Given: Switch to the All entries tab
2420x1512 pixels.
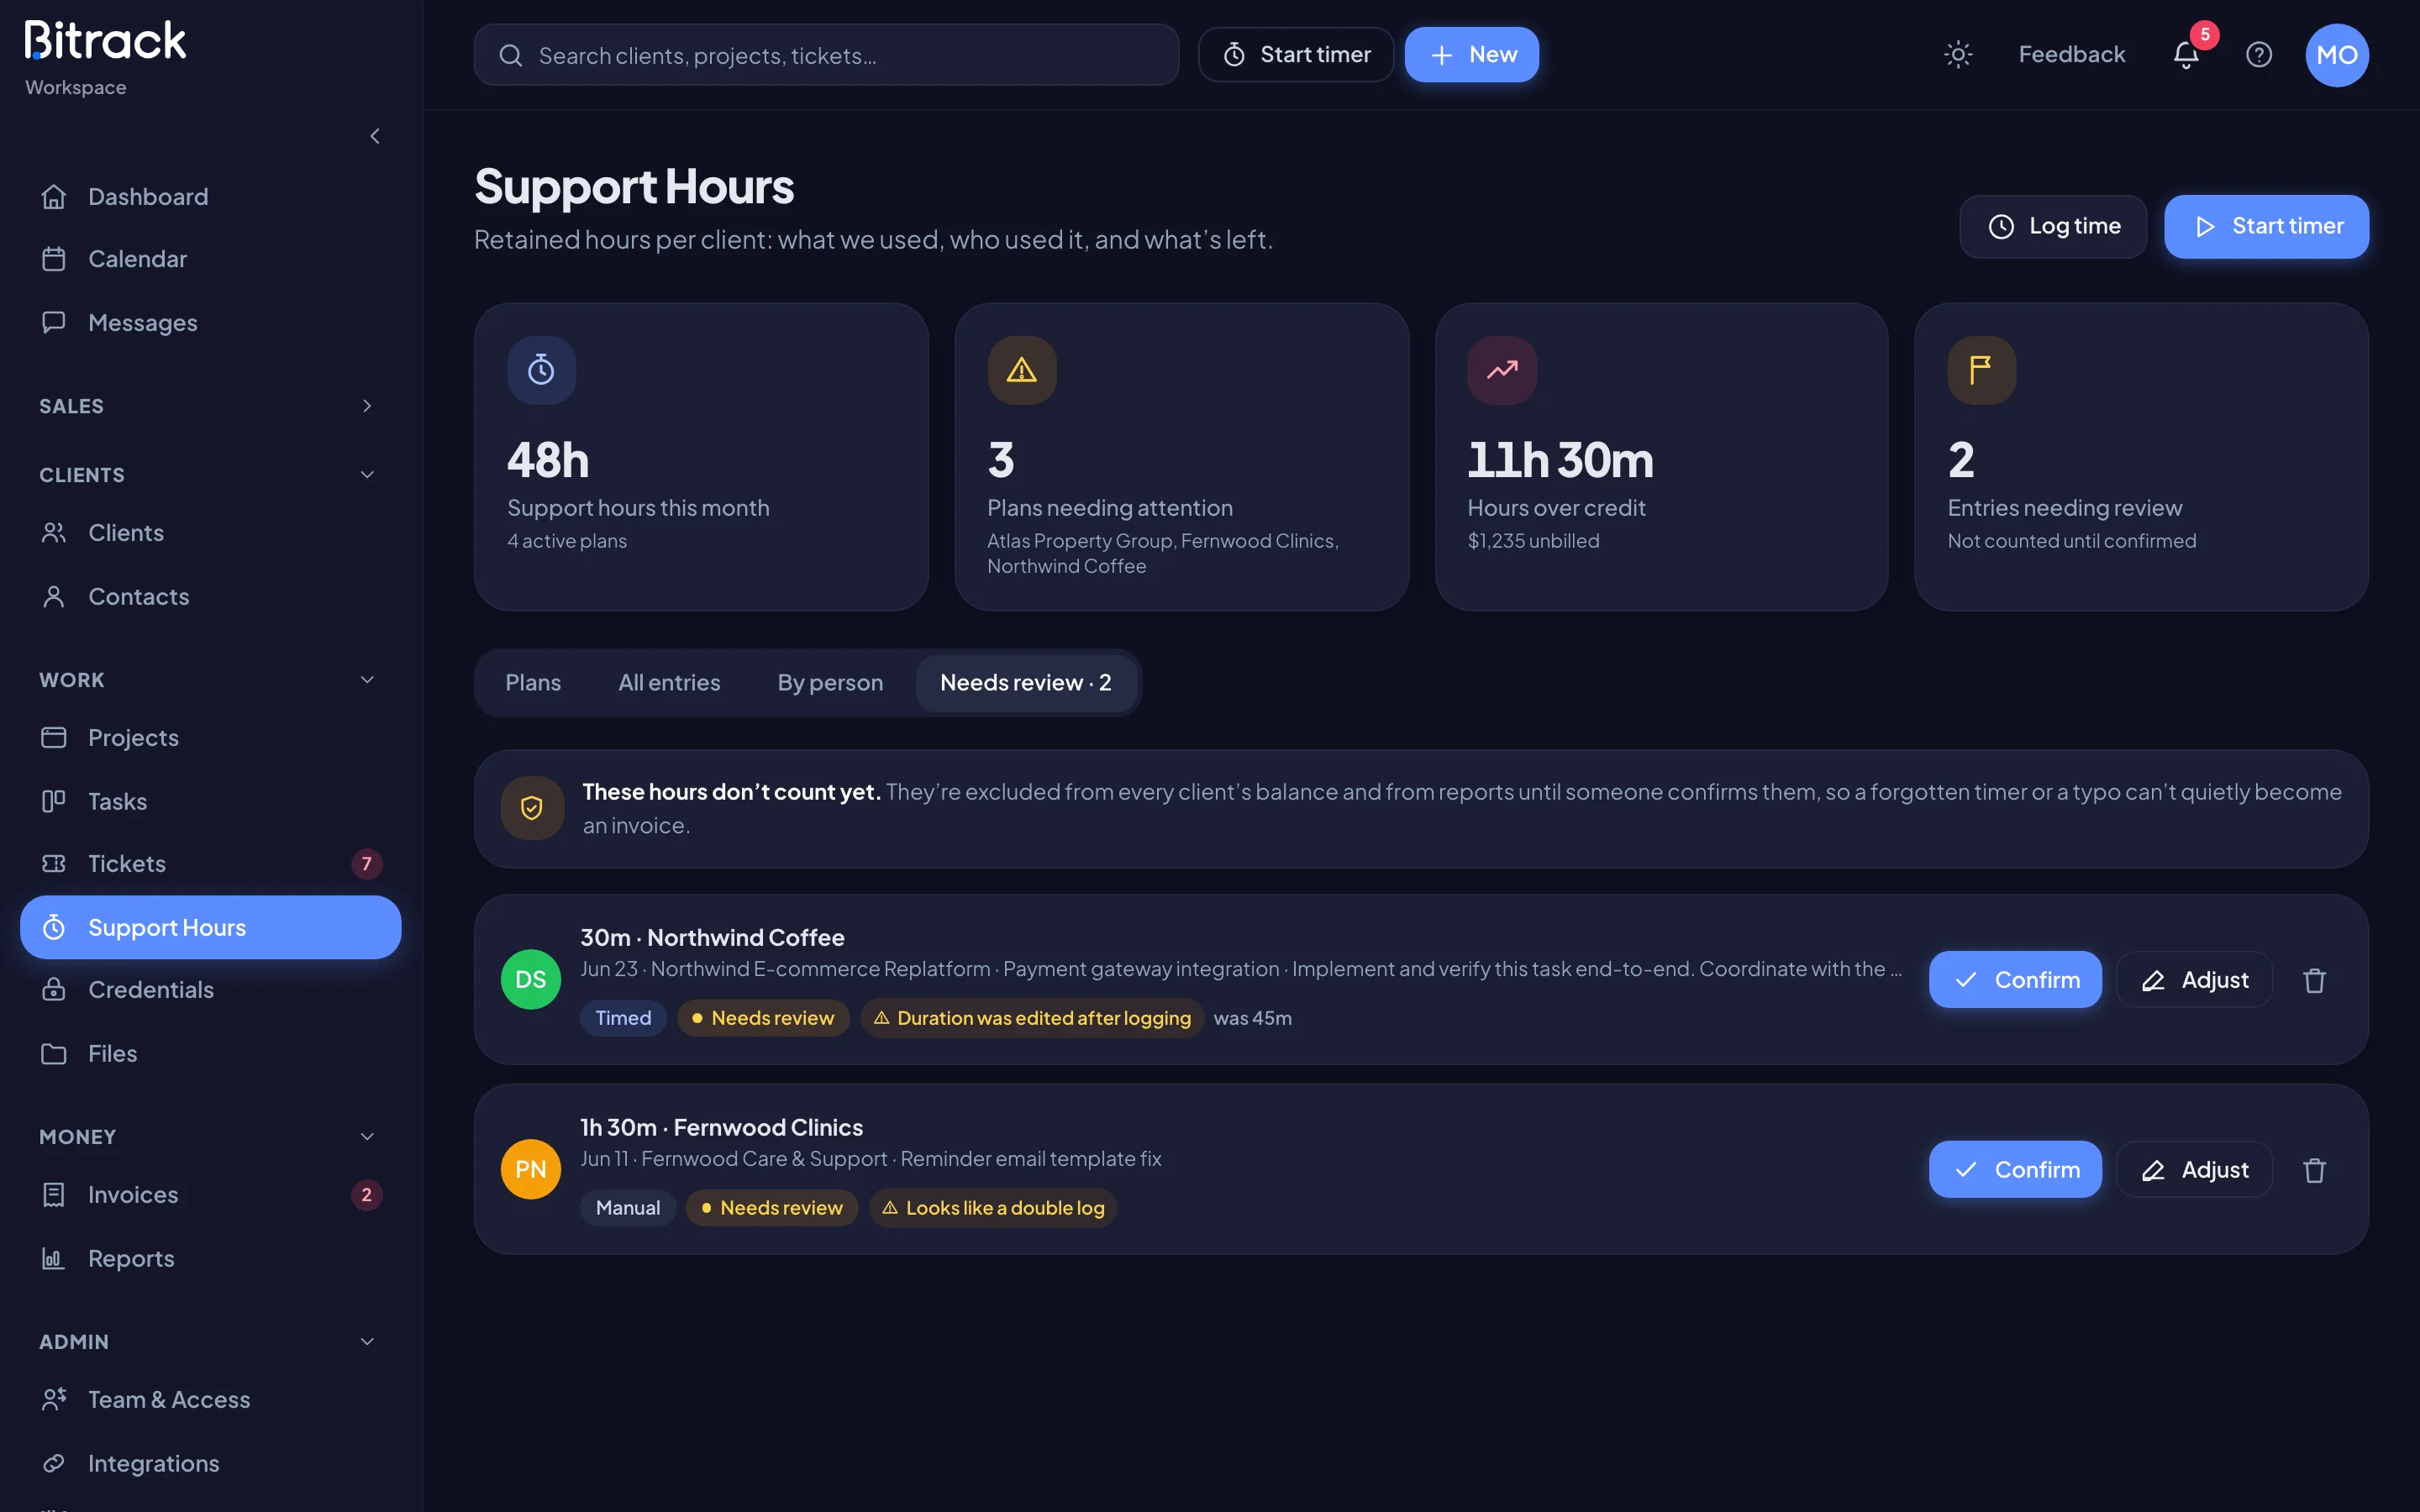Looking at the screenshot, I should (669, 683).
